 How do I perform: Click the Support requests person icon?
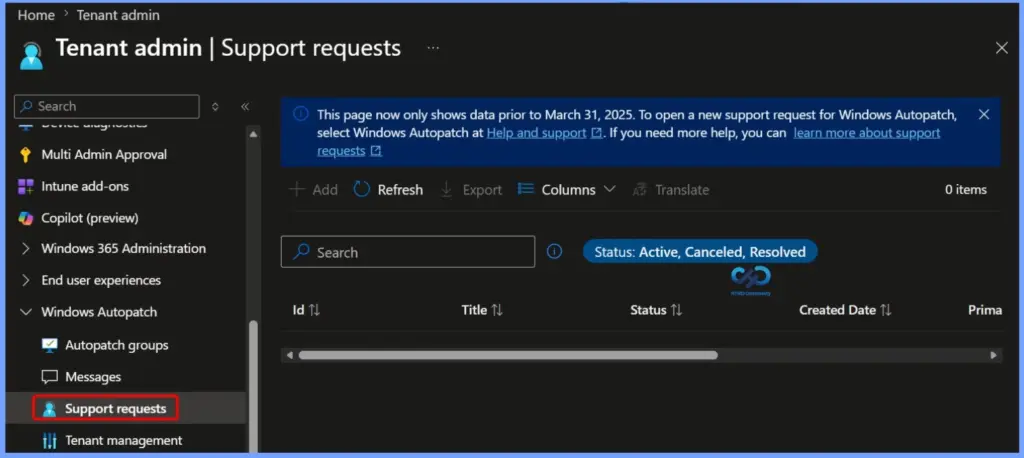[x=50, y=409]
